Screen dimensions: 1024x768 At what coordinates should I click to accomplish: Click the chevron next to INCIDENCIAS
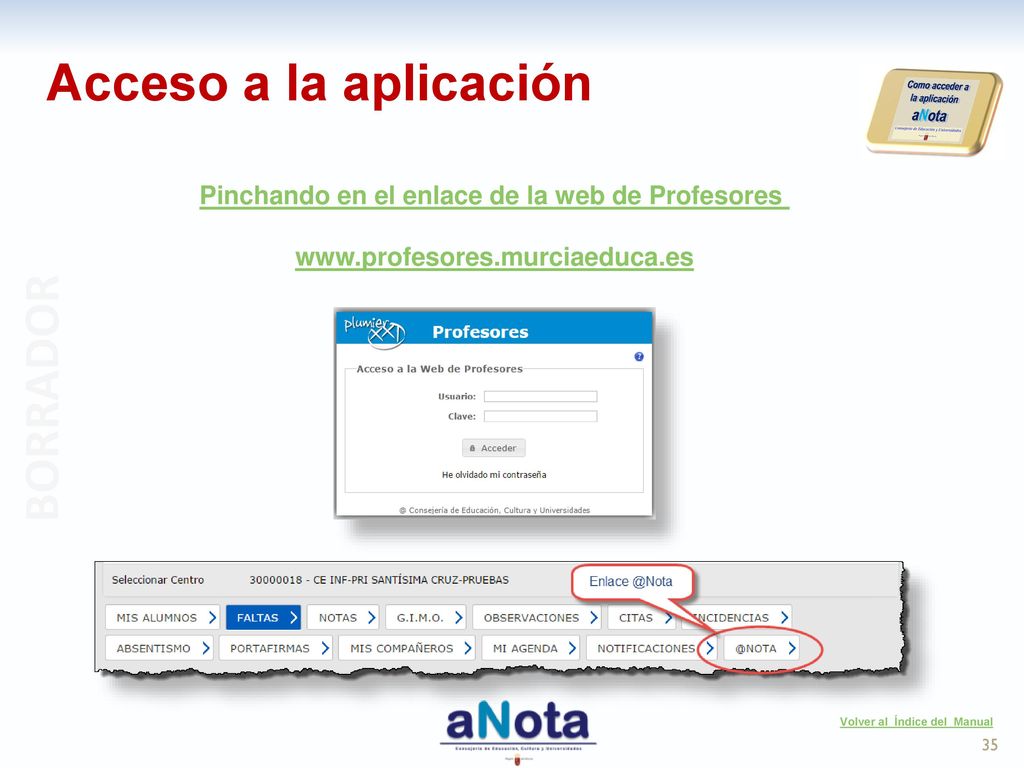pyautogui.click(x=784, y=617)
